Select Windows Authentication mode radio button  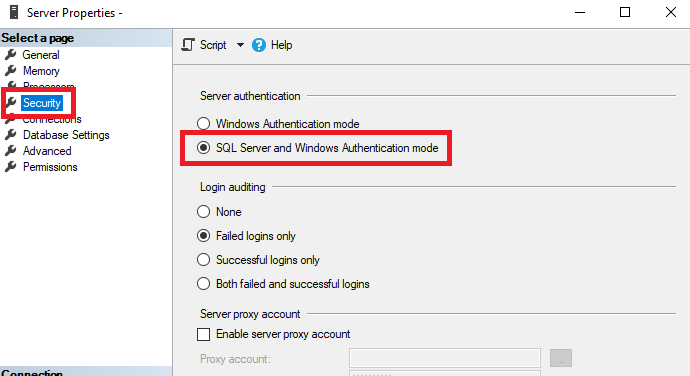click(203, 124)
